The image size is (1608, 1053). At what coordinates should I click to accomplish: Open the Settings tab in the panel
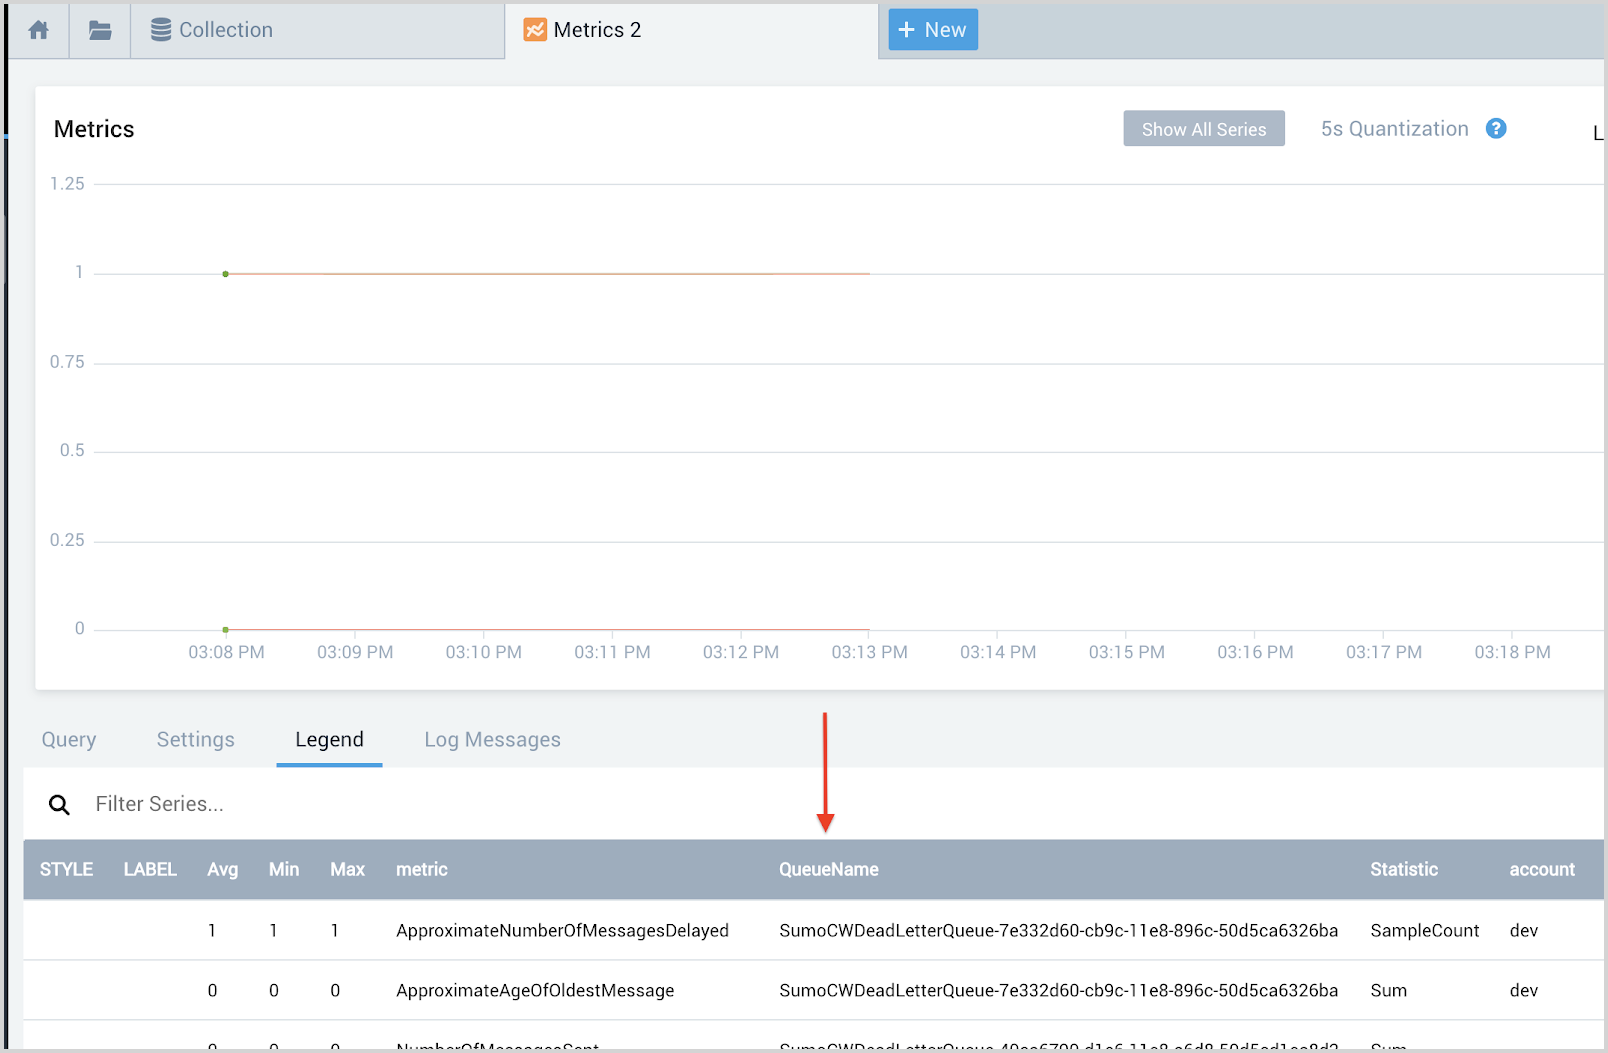pos(195,739)
